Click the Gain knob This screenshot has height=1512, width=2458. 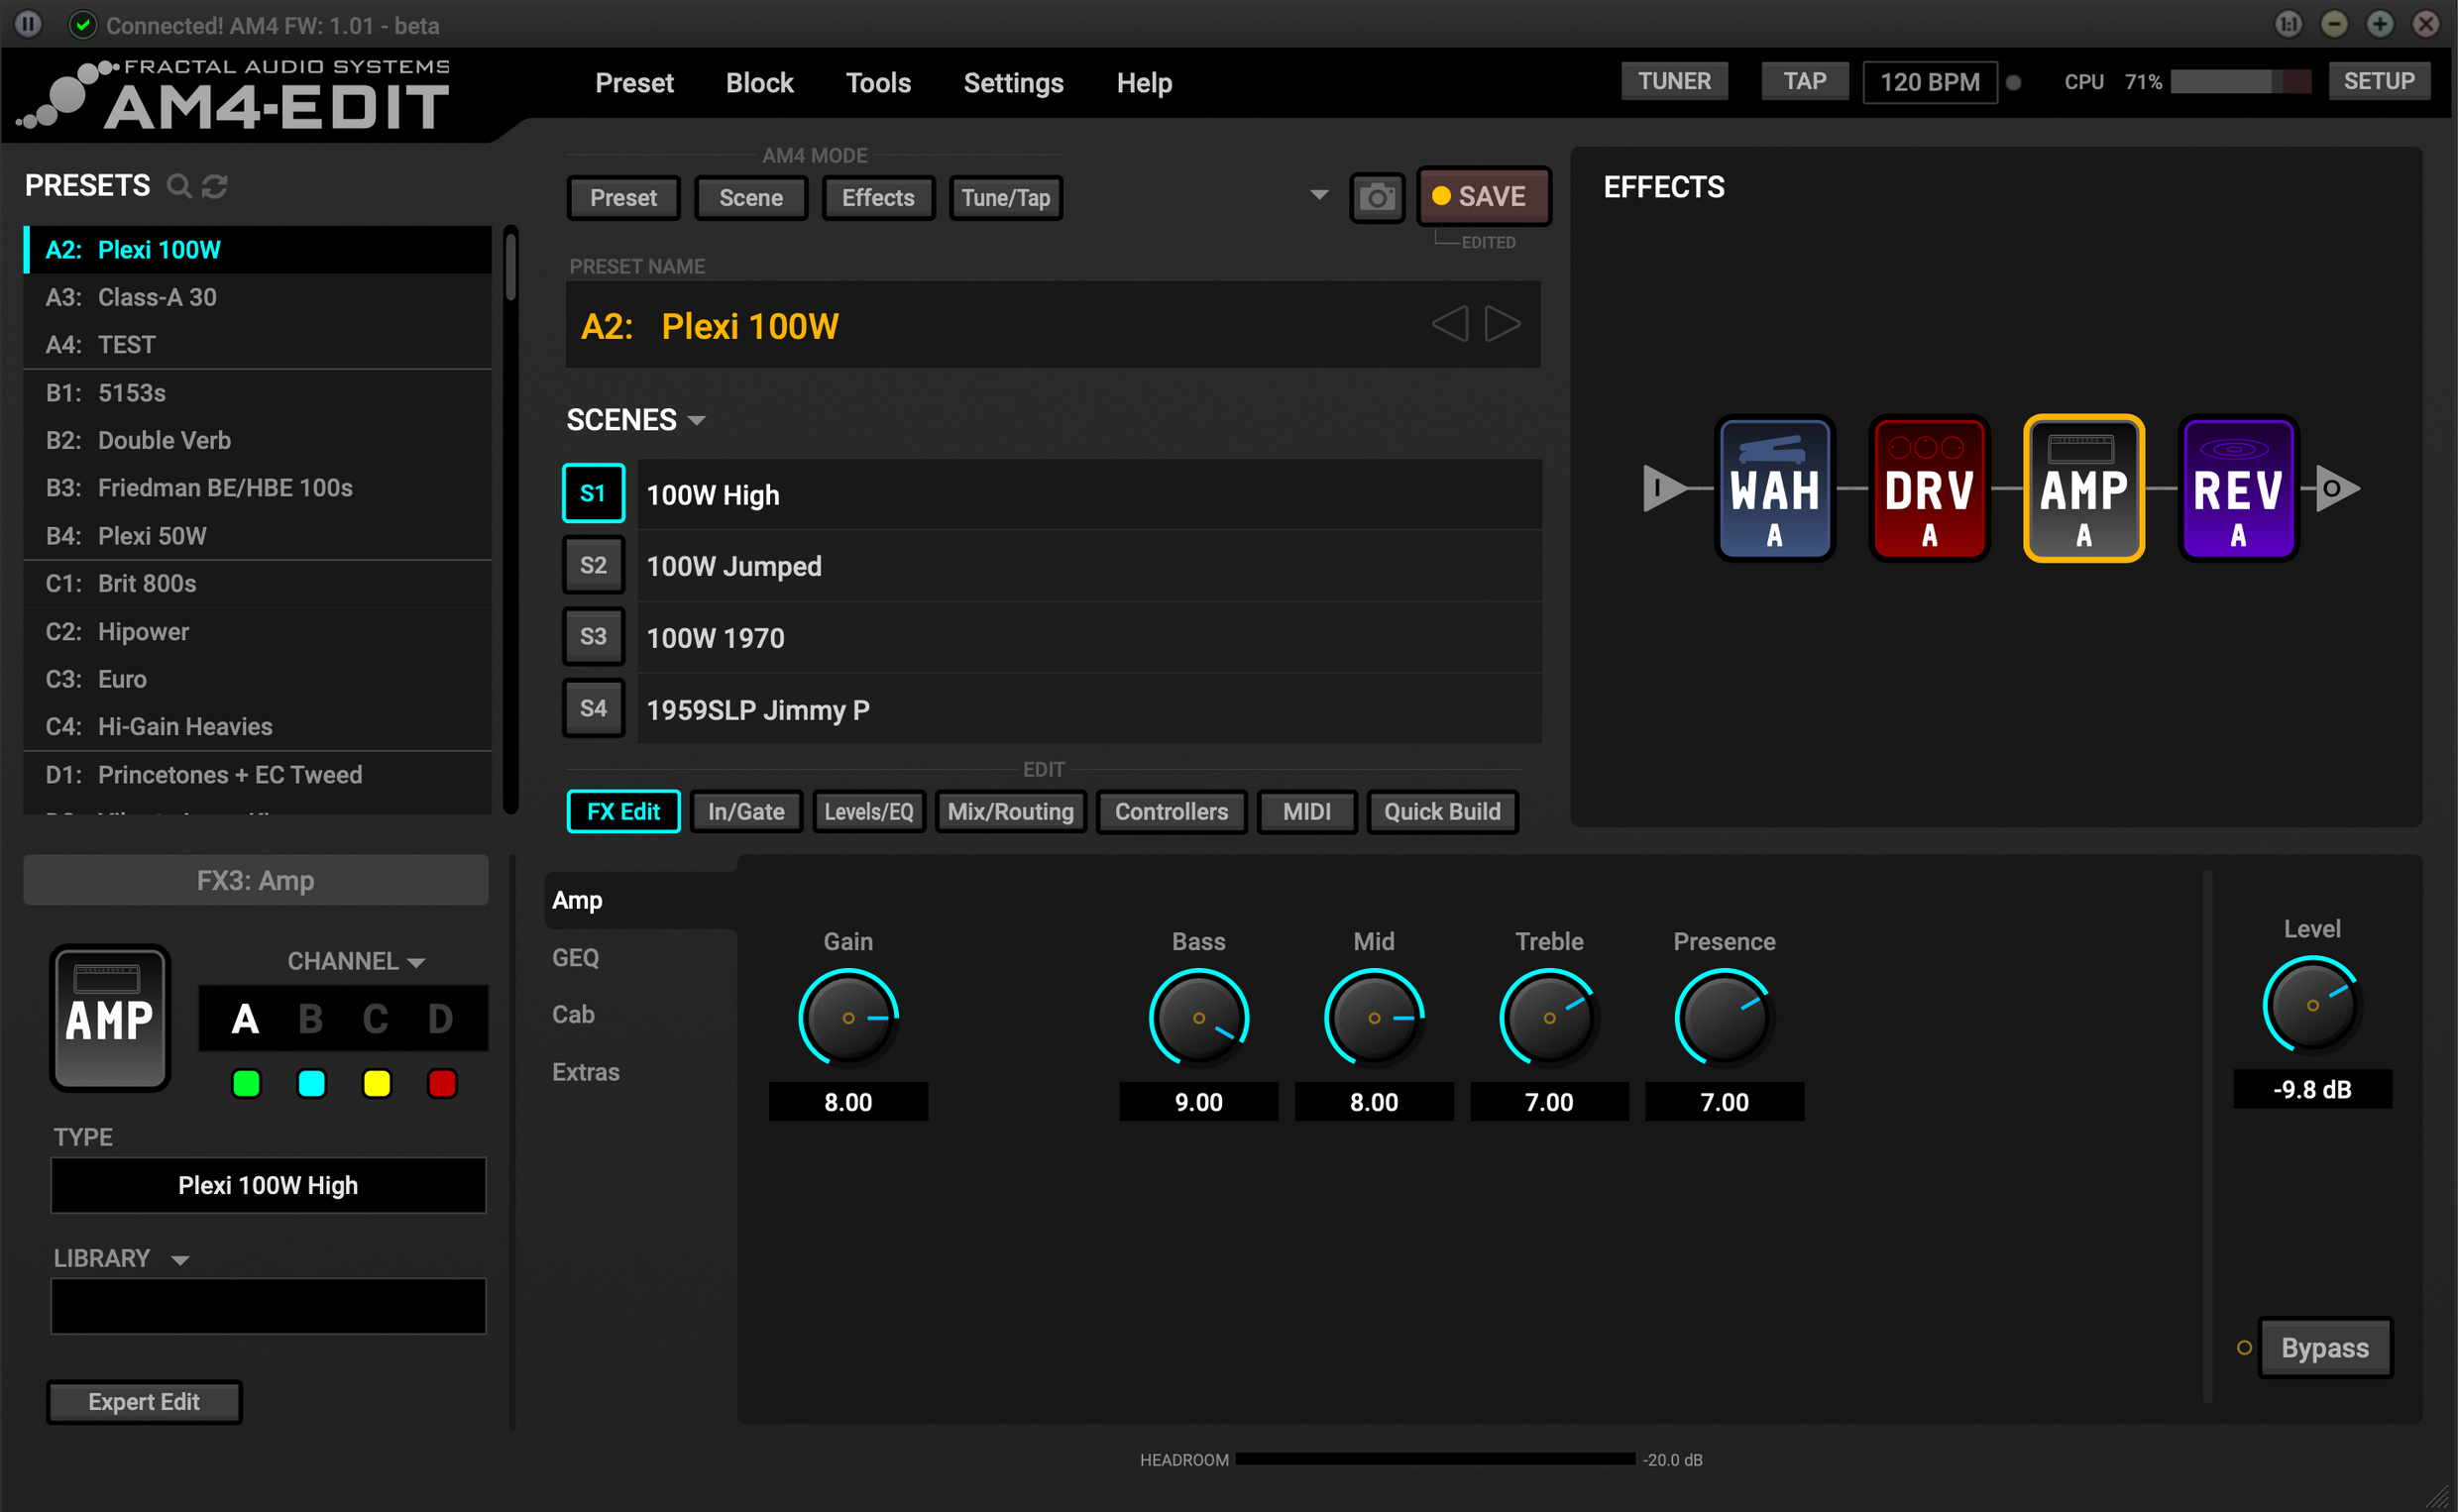[847, 1017]
